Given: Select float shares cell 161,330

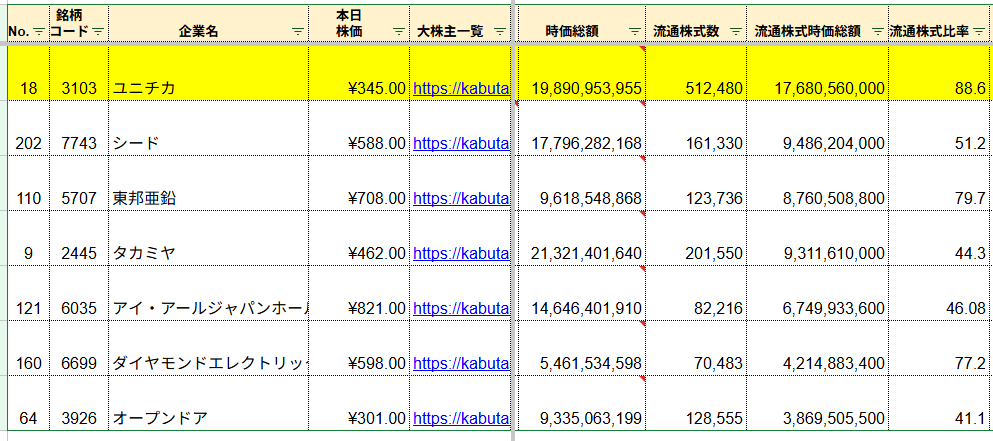Looking at the screenshot, I should 696,129.
